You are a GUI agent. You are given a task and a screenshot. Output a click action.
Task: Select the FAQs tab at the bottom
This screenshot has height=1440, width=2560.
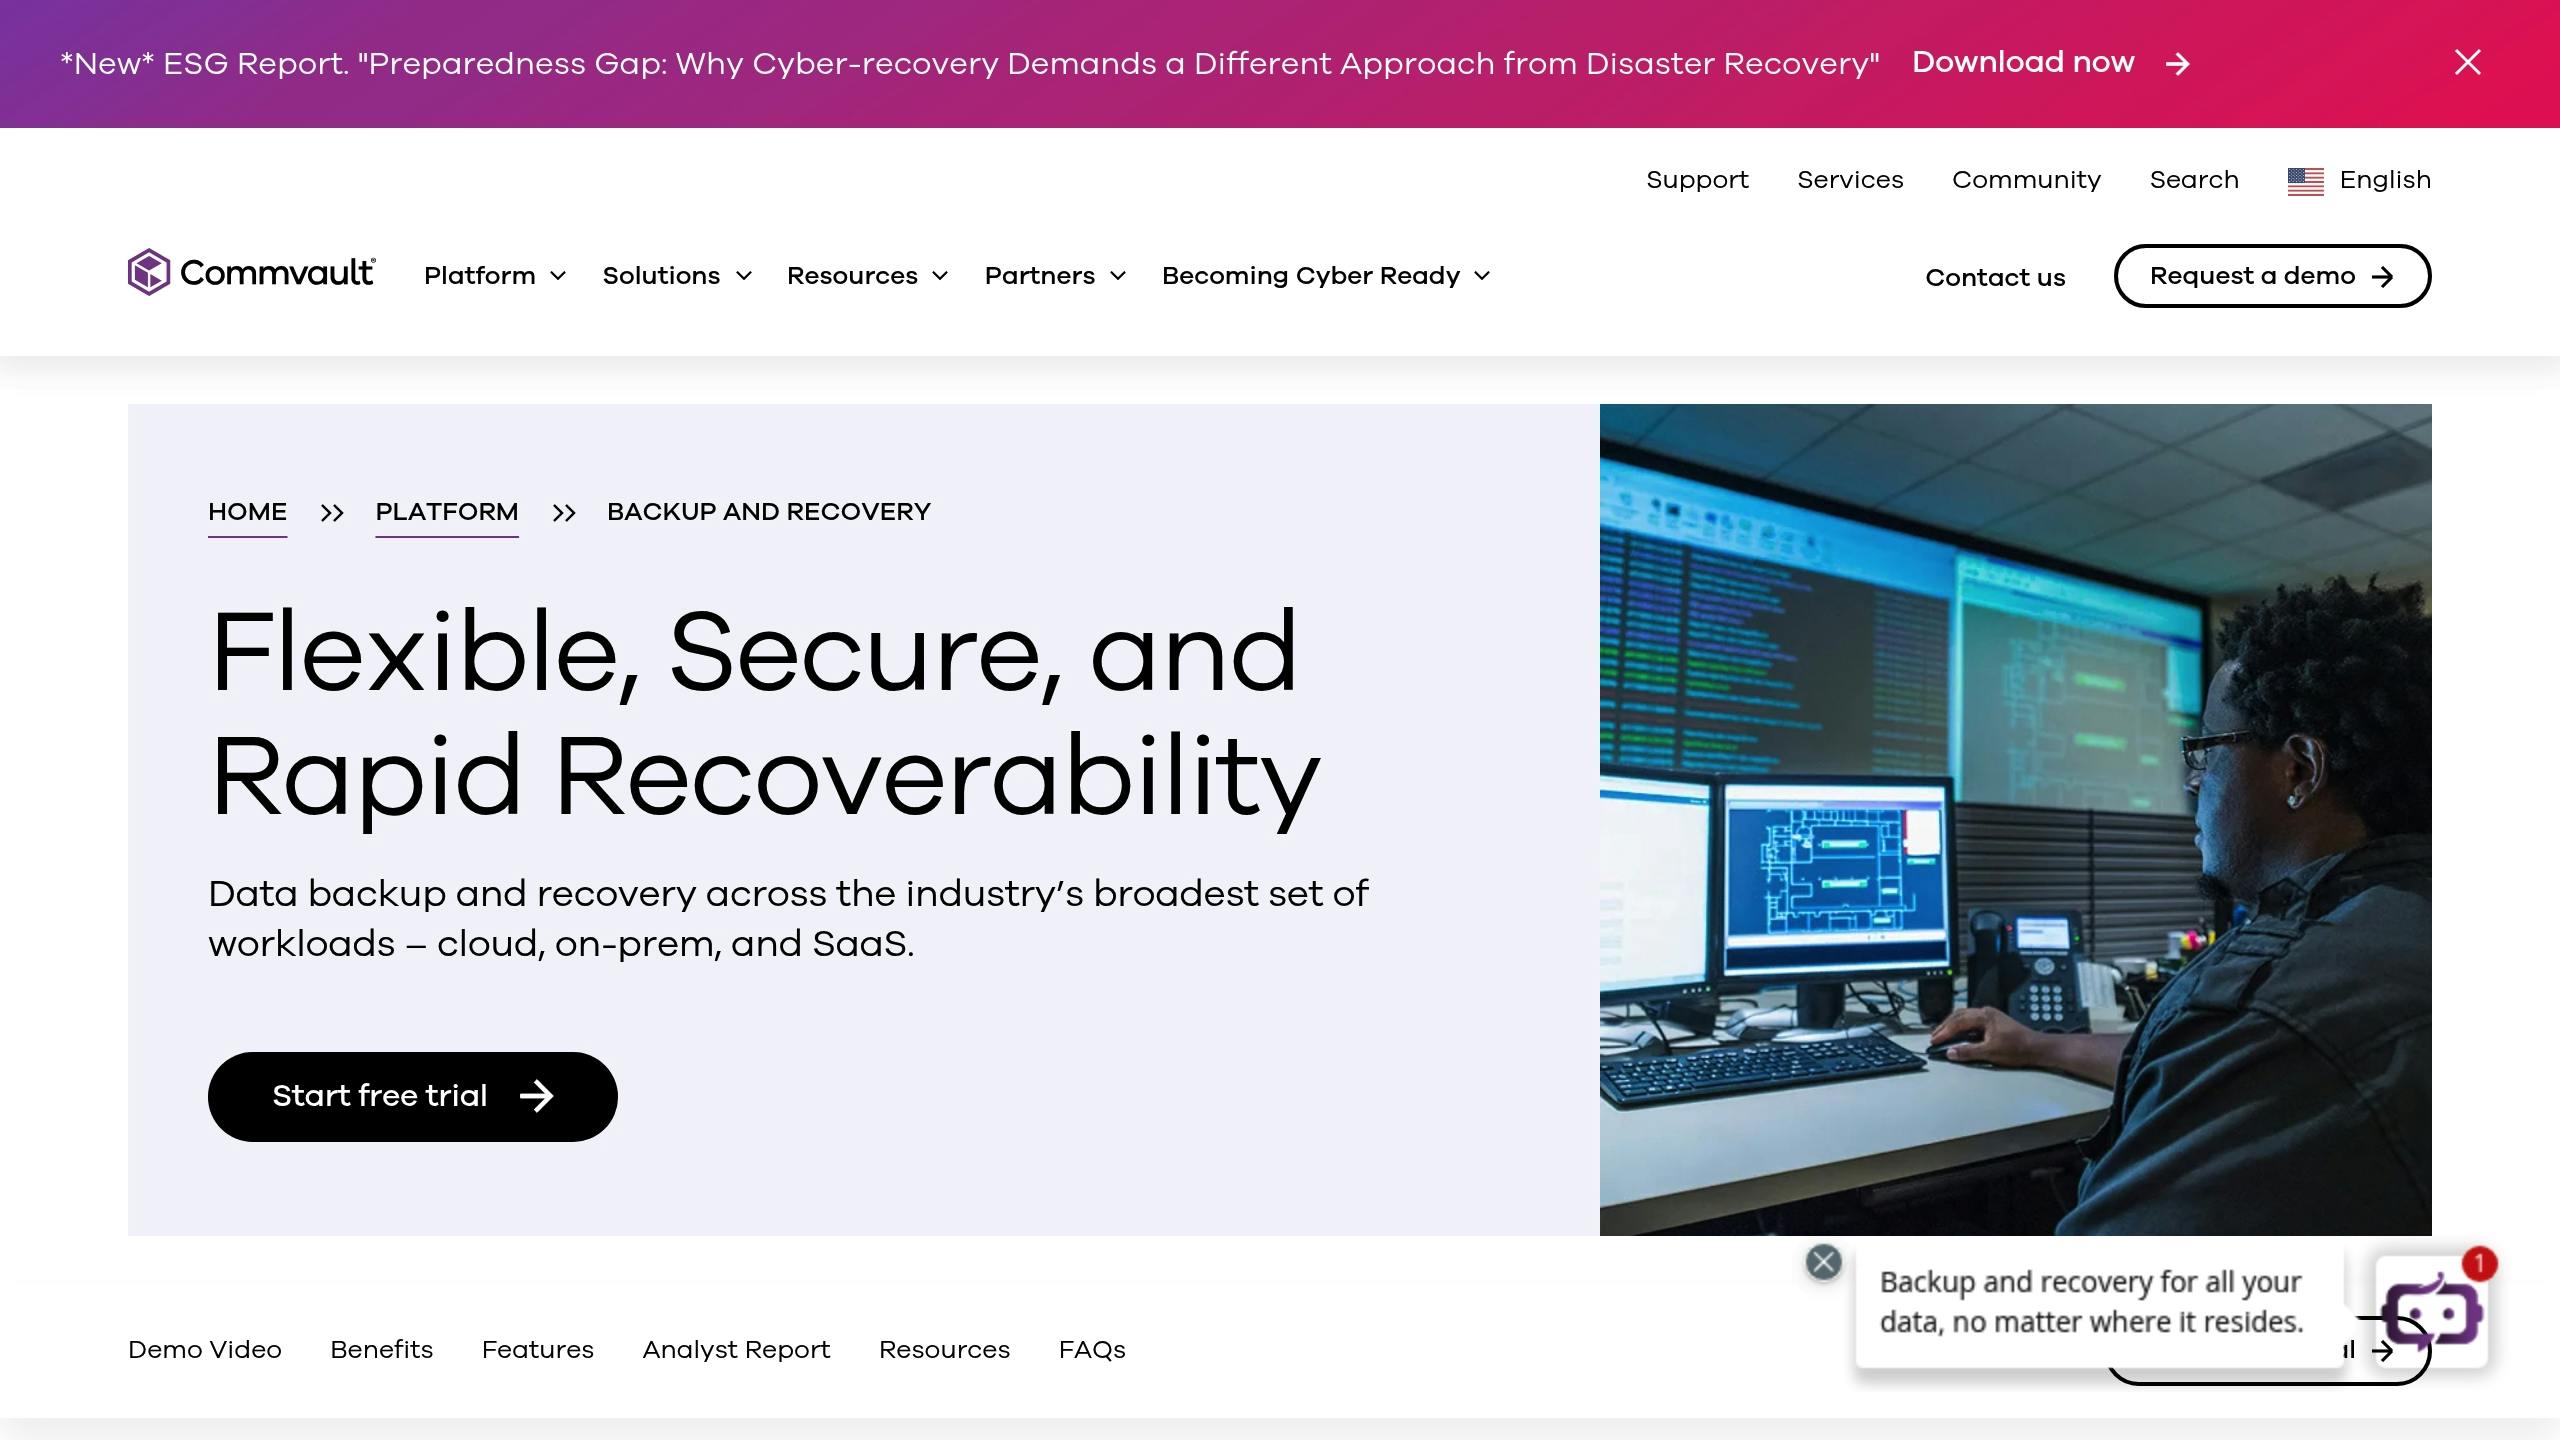point(1092,1349)
